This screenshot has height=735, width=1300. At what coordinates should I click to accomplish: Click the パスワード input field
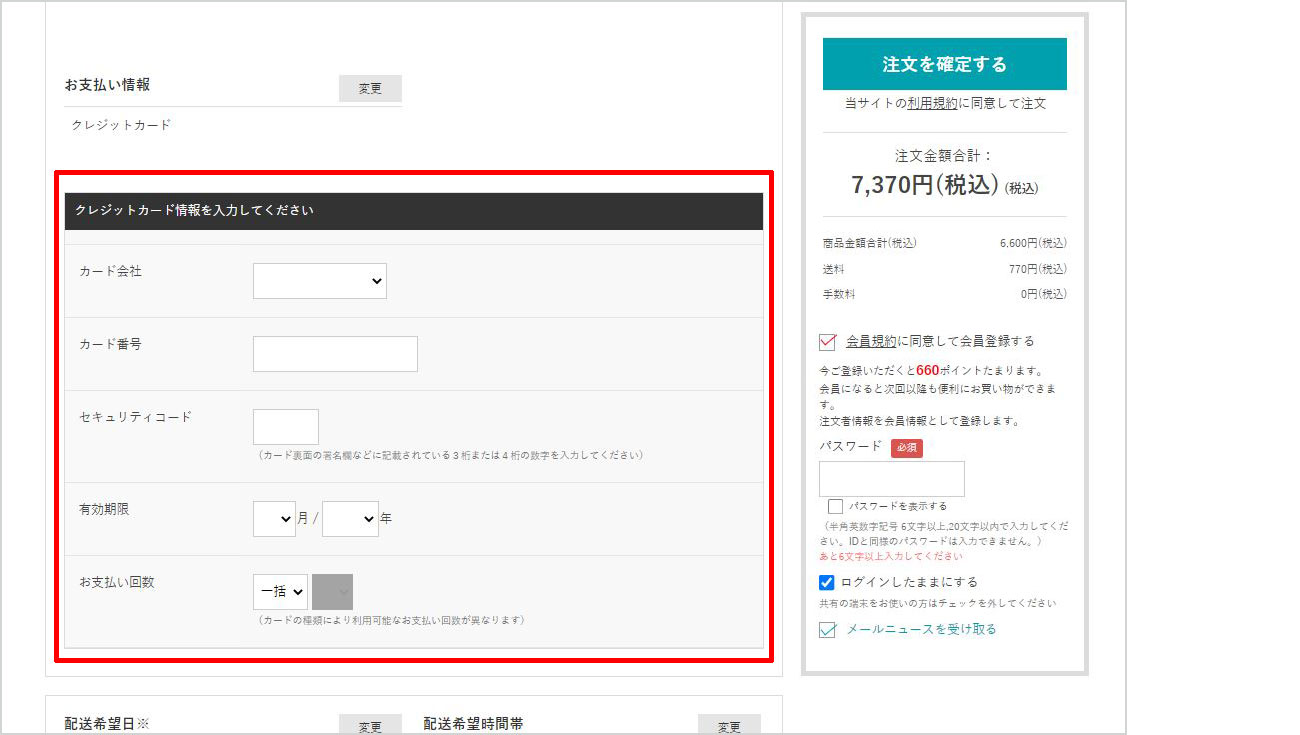(891, 479)
